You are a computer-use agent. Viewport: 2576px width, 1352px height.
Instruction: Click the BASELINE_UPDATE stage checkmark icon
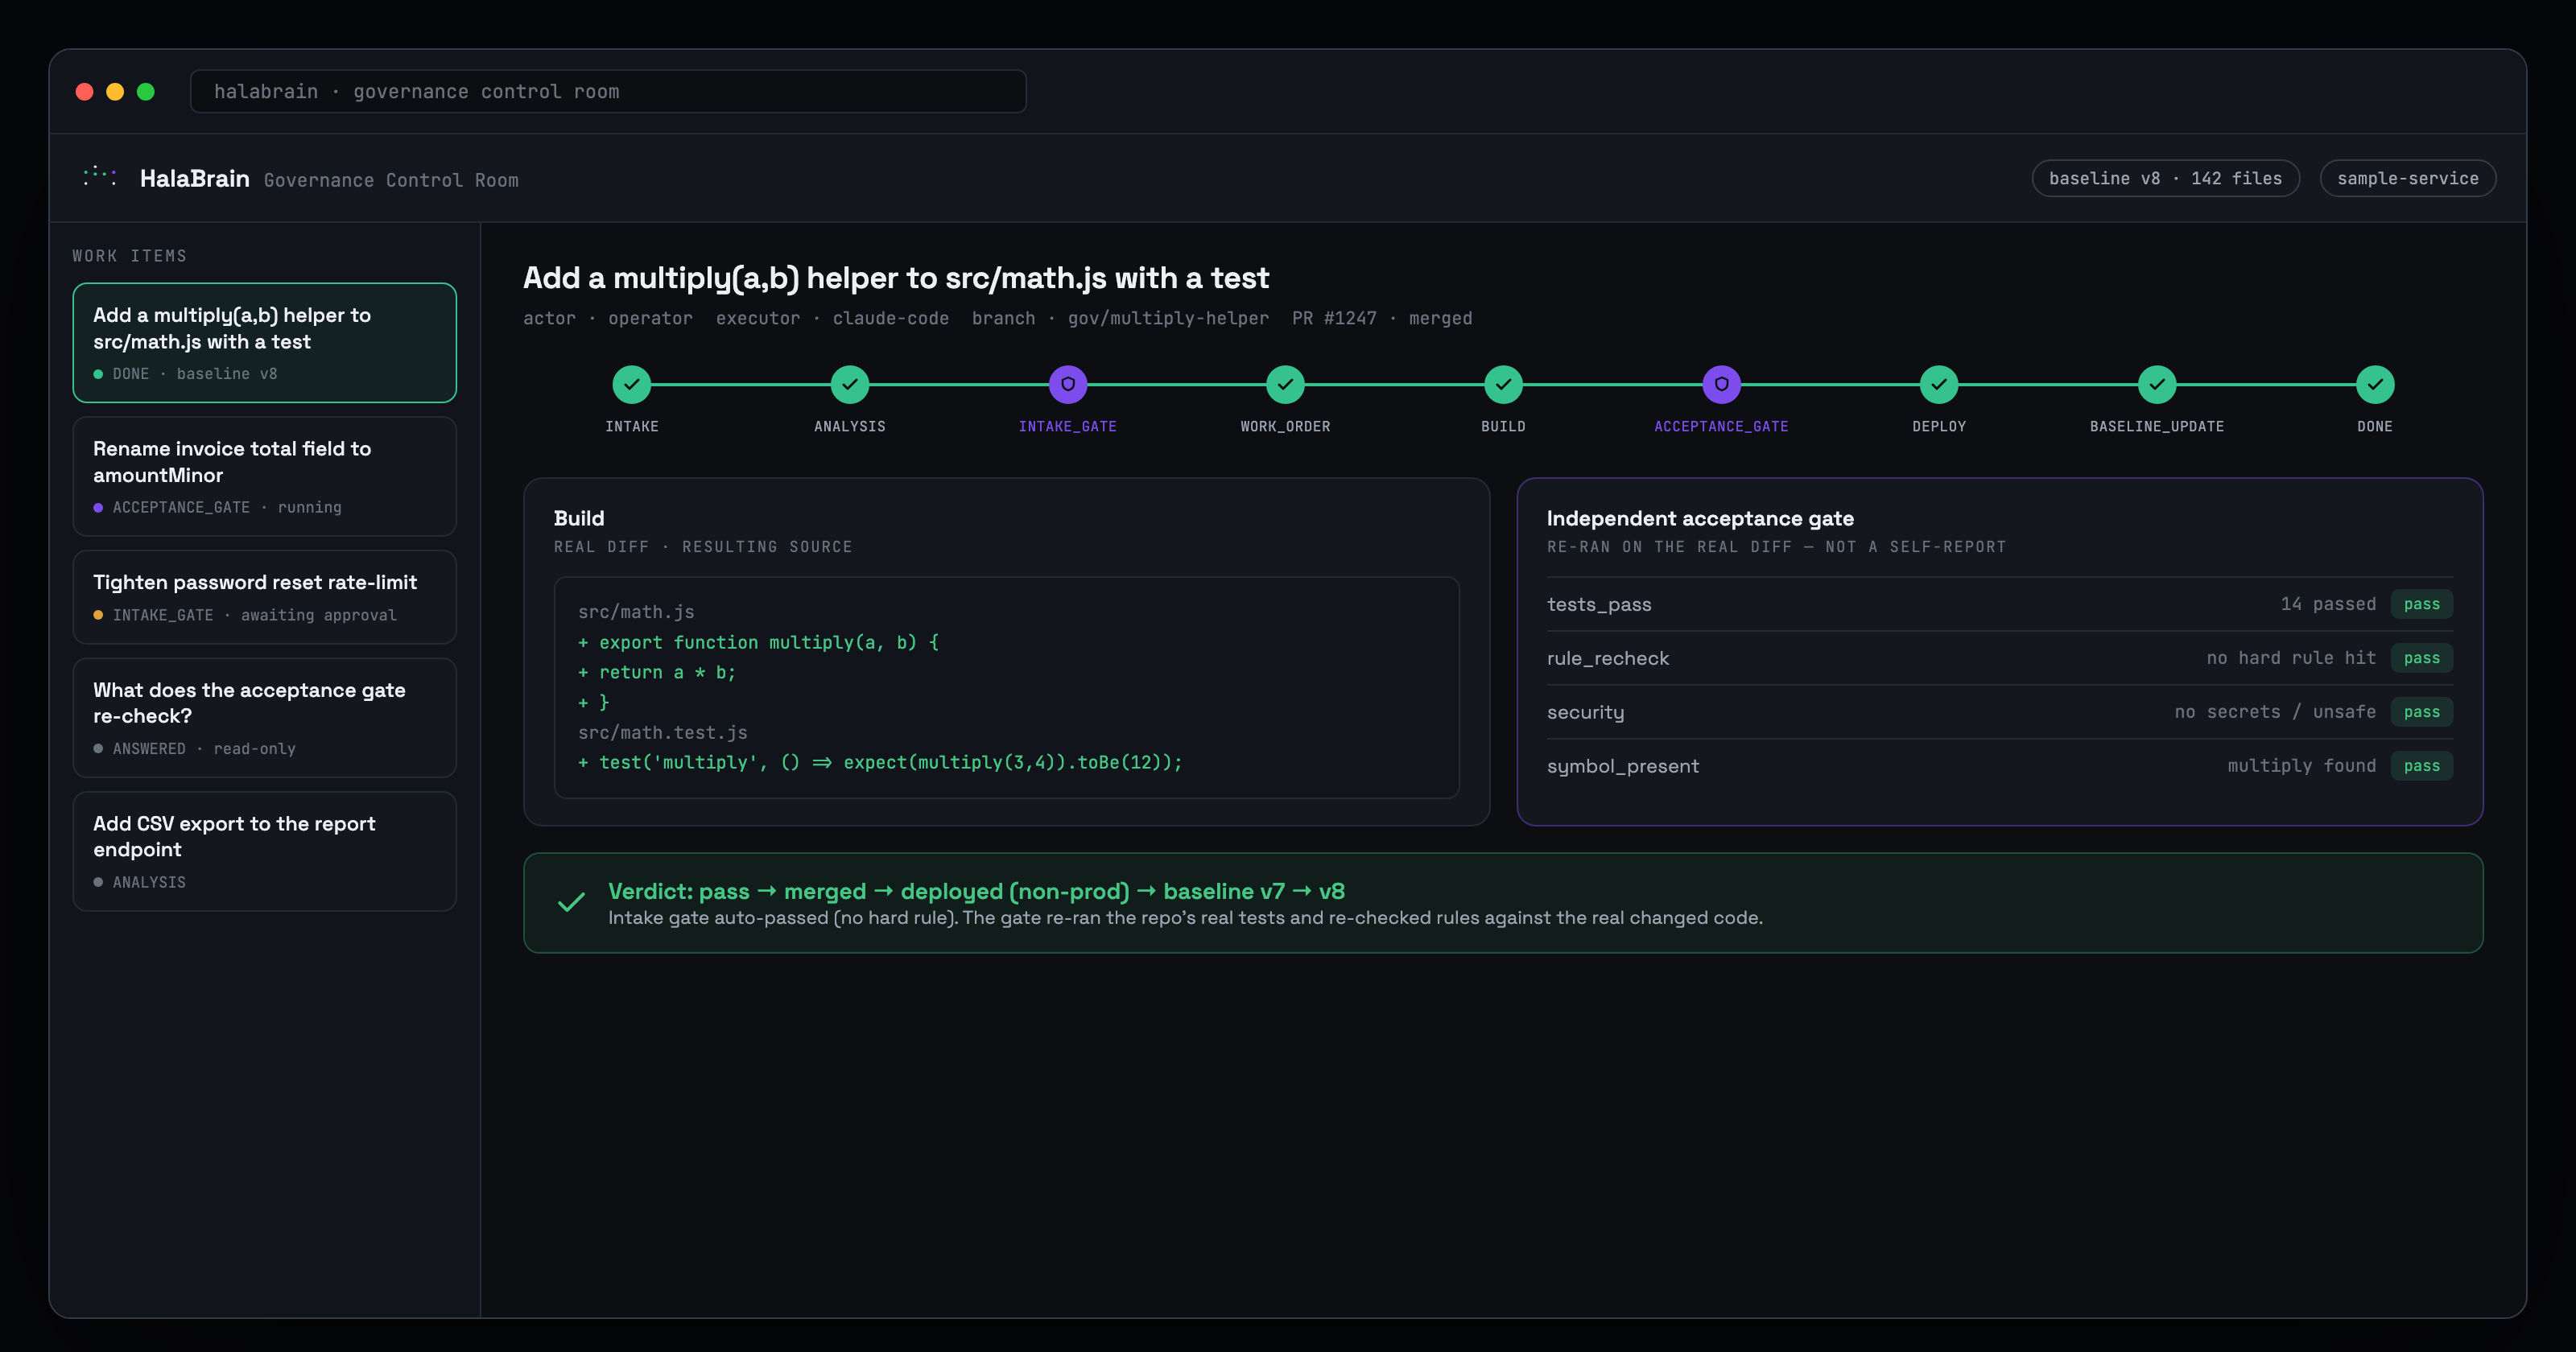pyautogui.click(x=2157, y=384)
